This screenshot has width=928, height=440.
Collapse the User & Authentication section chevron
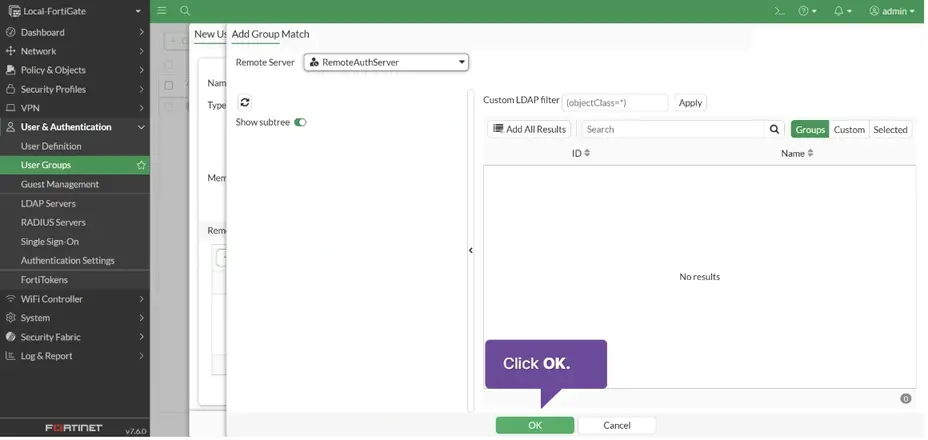[141, 127]
